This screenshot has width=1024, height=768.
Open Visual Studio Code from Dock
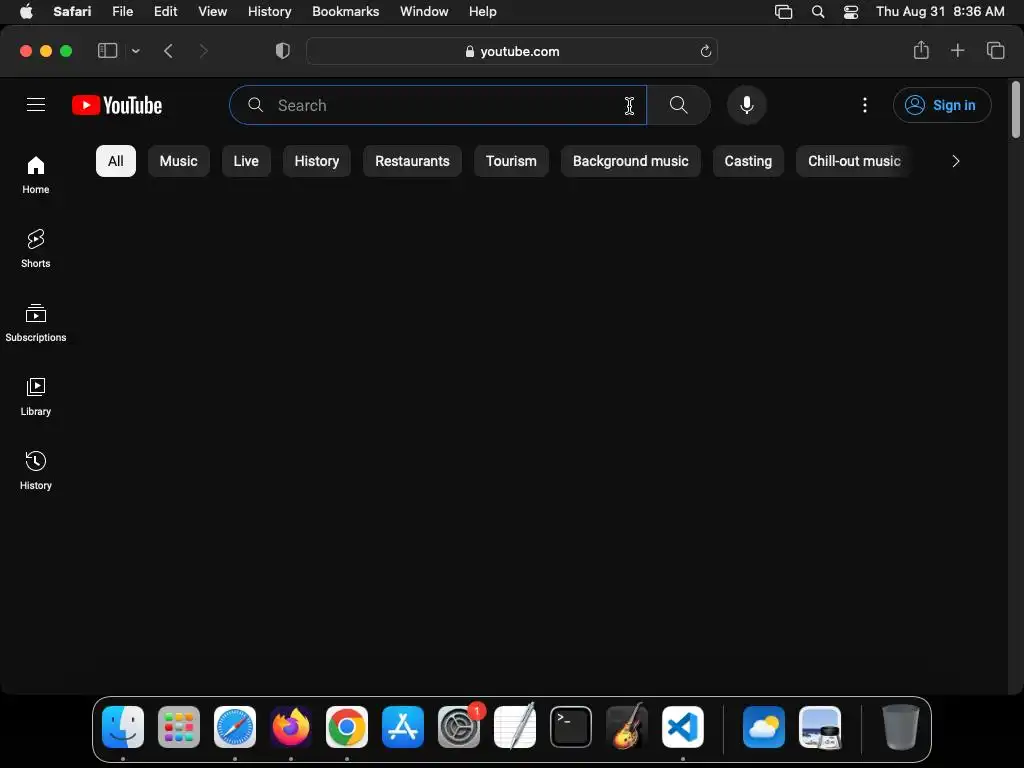pyautogui.click(x=682, y=726)
